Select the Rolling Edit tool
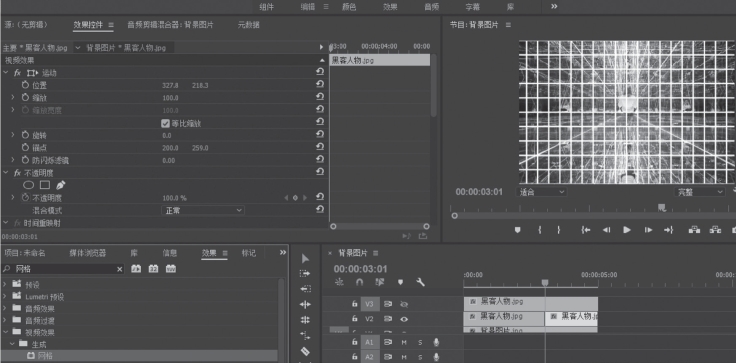The width and height of the screenshot is (736, 363). point(305,320)
